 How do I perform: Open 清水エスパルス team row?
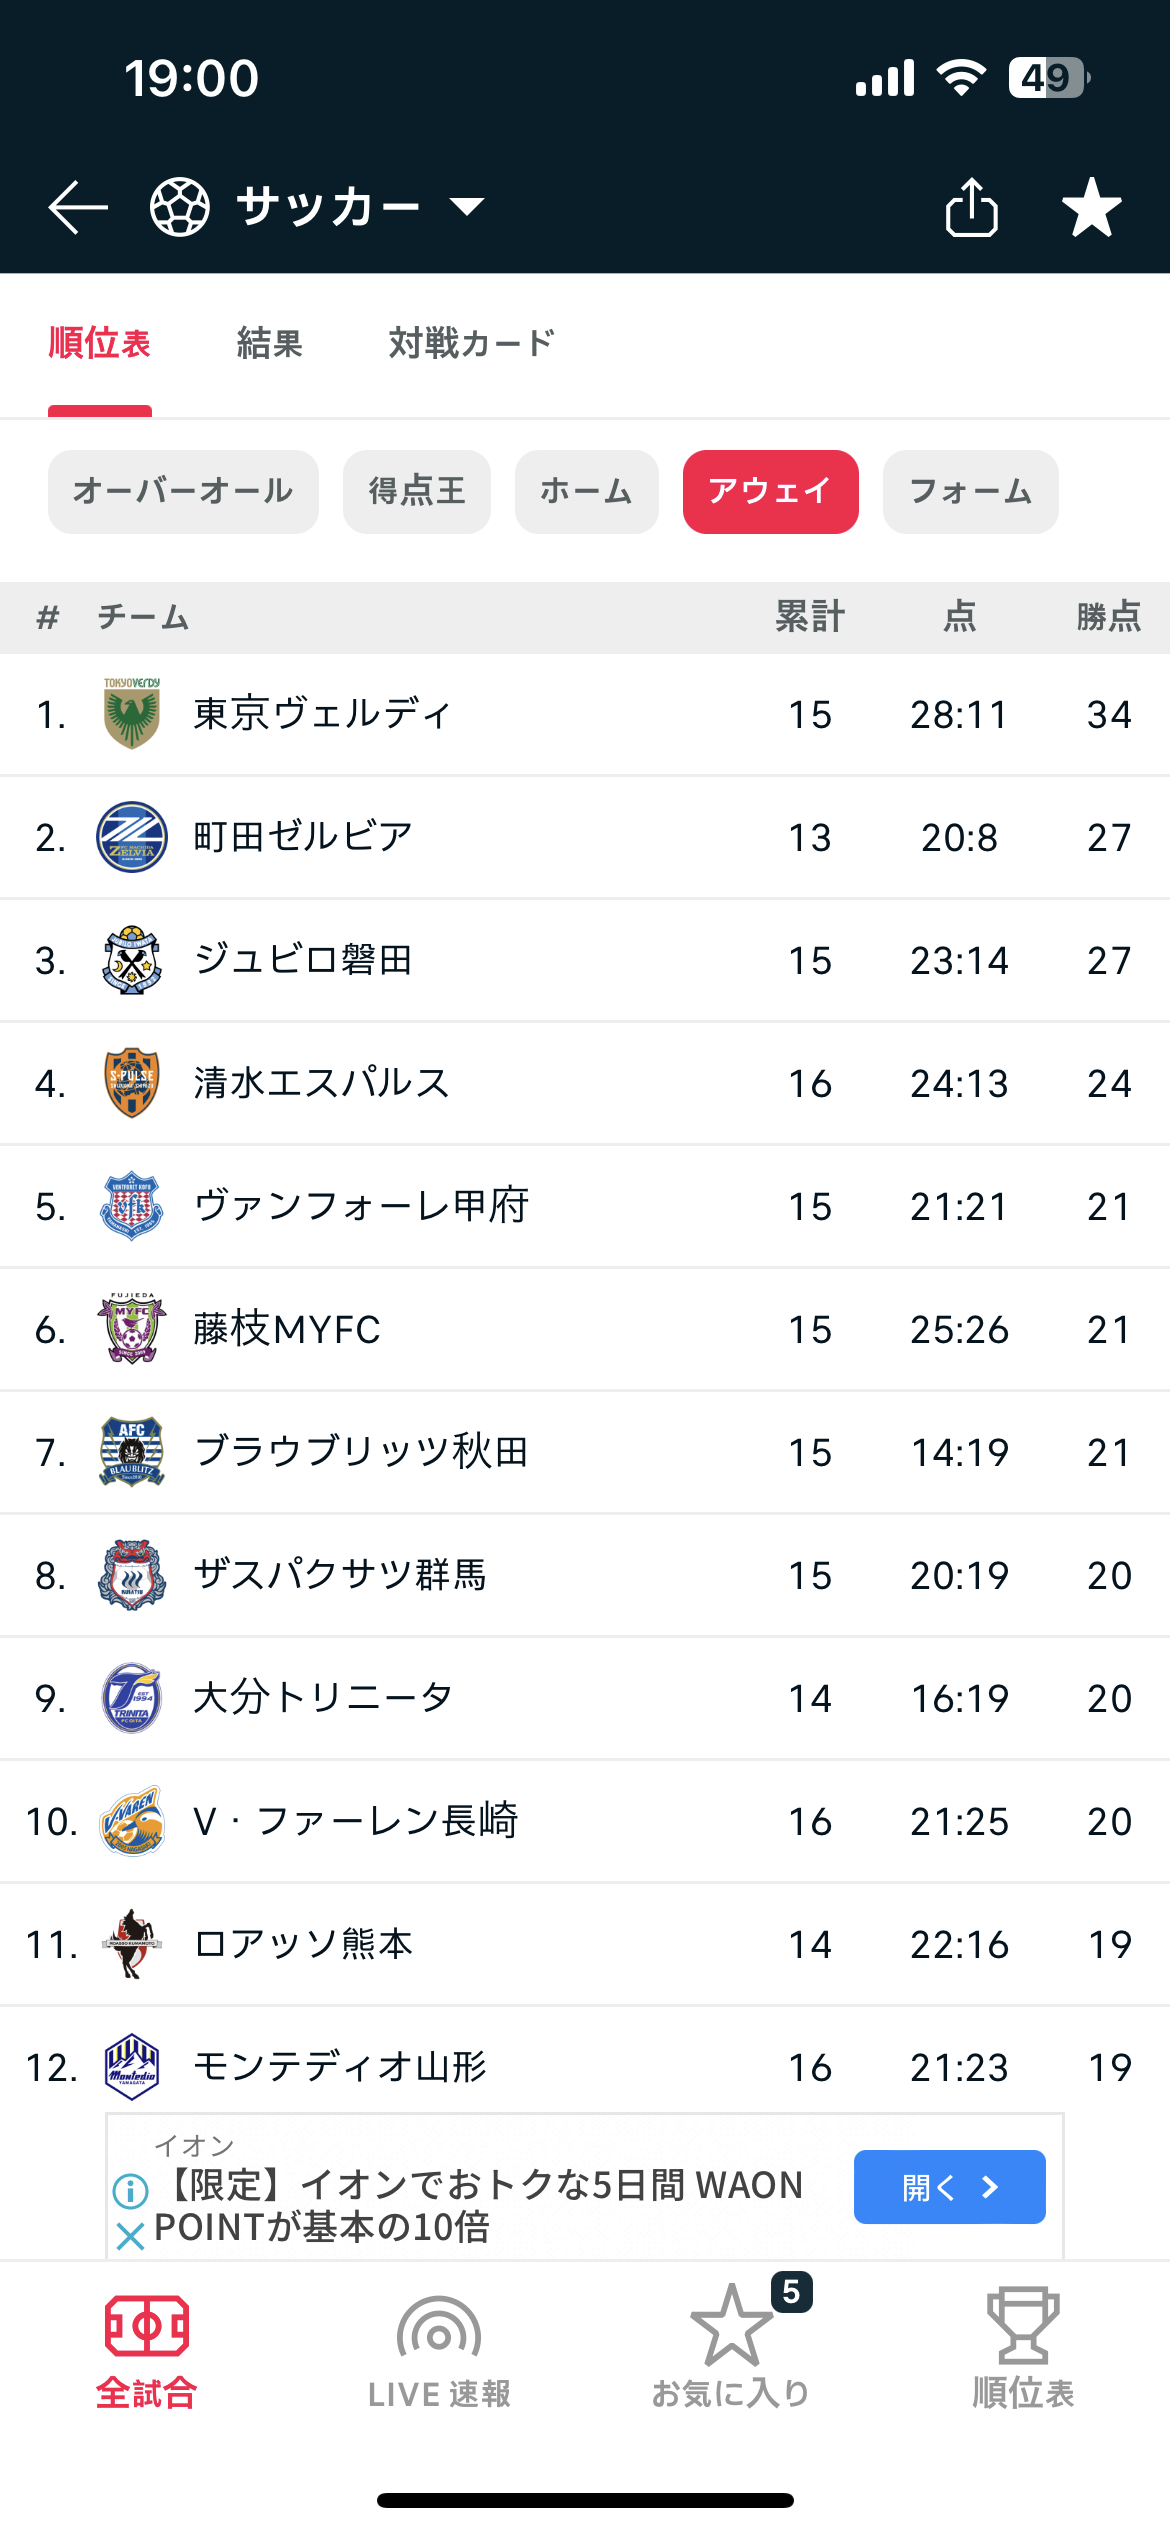pos(585,1083)
